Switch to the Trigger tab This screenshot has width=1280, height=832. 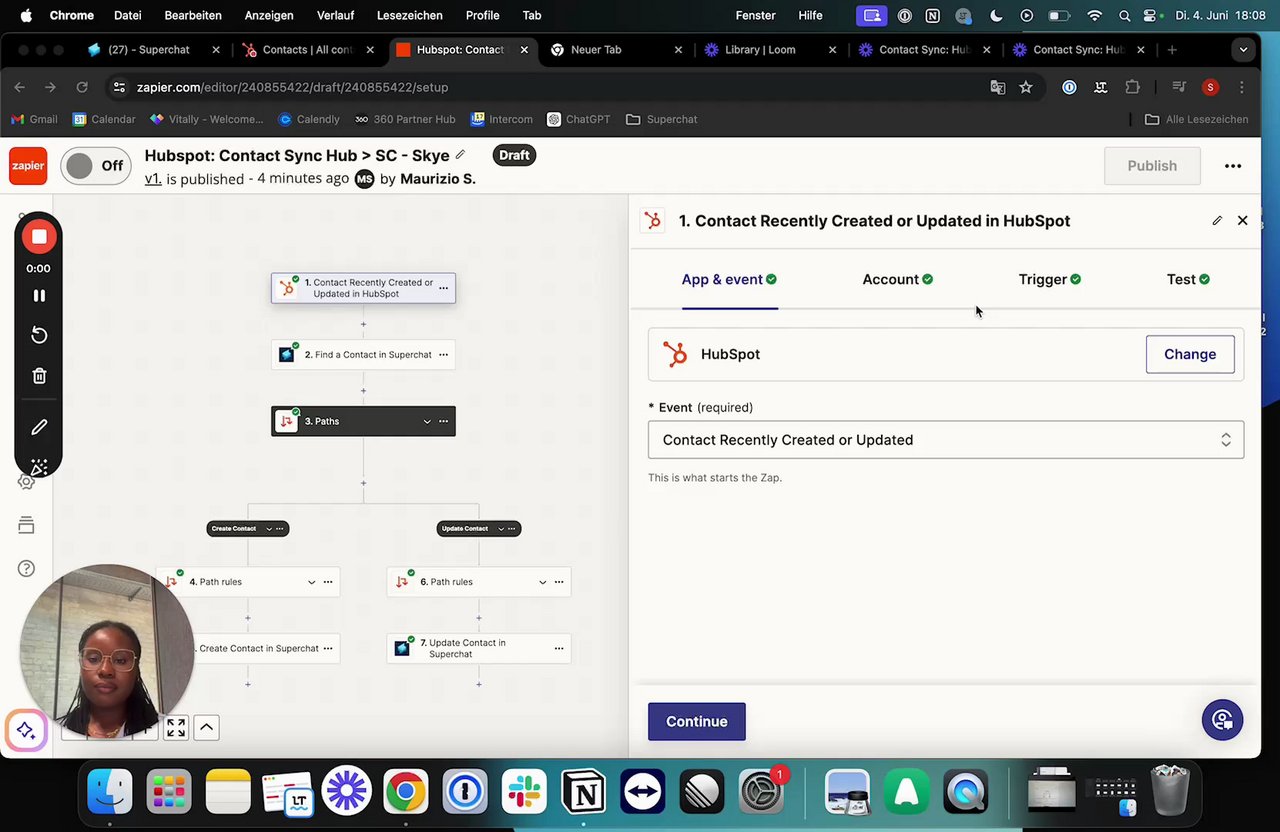pyautogui.click(x=1049, y=279)
